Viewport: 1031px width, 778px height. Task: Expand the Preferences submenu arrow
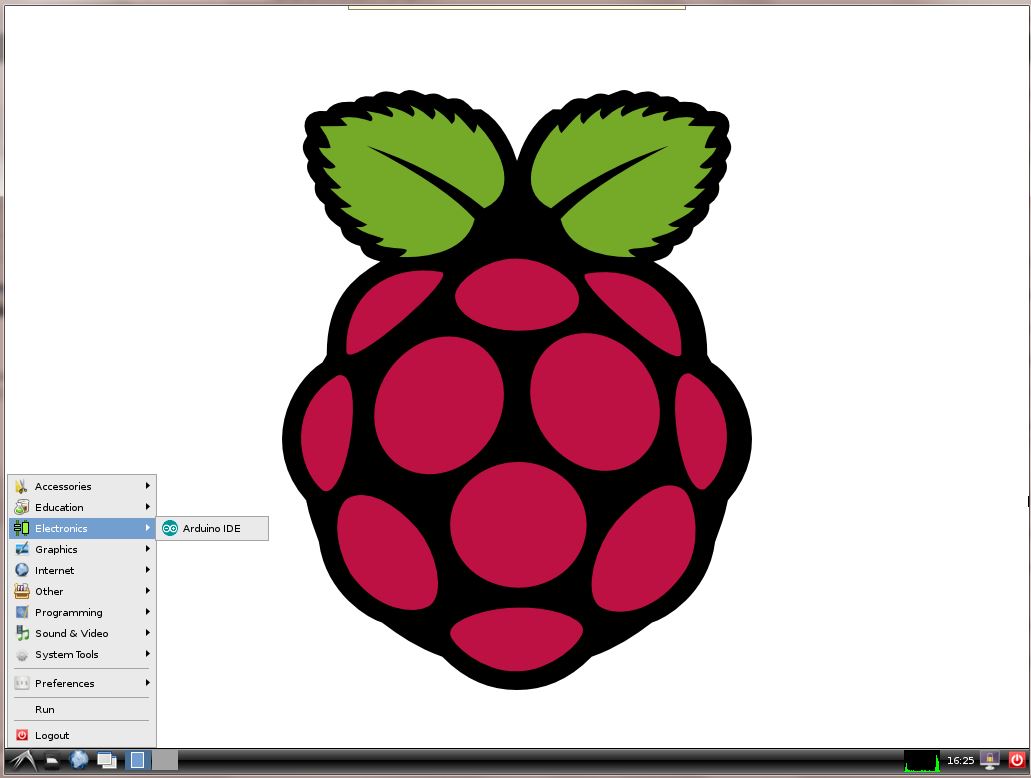[148, 683]
